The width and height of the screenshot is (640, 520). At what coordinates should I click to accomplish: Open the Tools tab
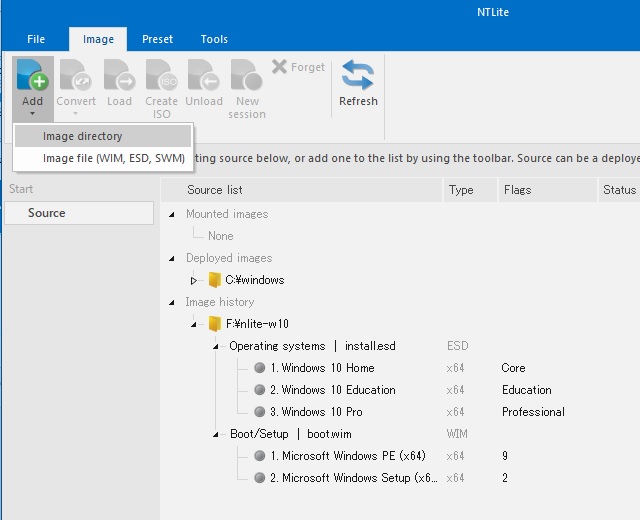(214, 39)
